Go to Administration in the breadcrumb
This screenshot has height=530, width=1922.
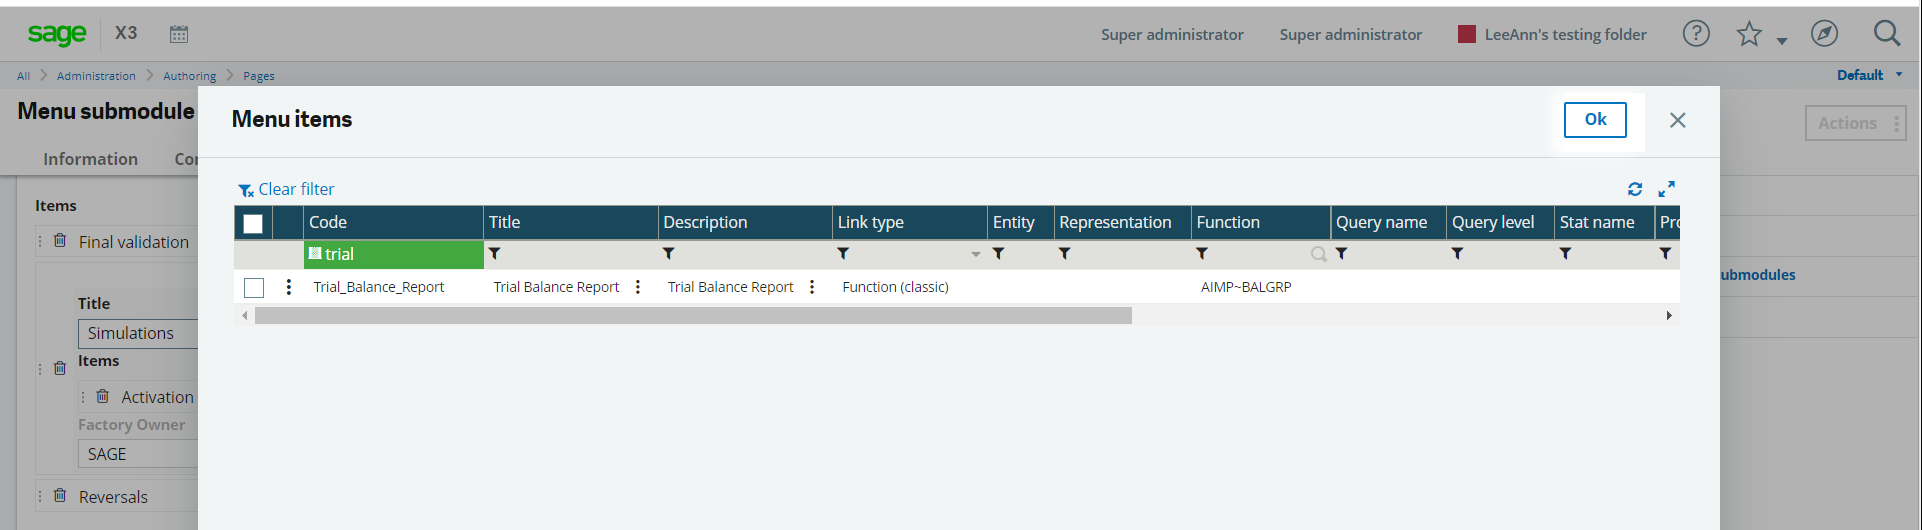[x=96, y=76]
